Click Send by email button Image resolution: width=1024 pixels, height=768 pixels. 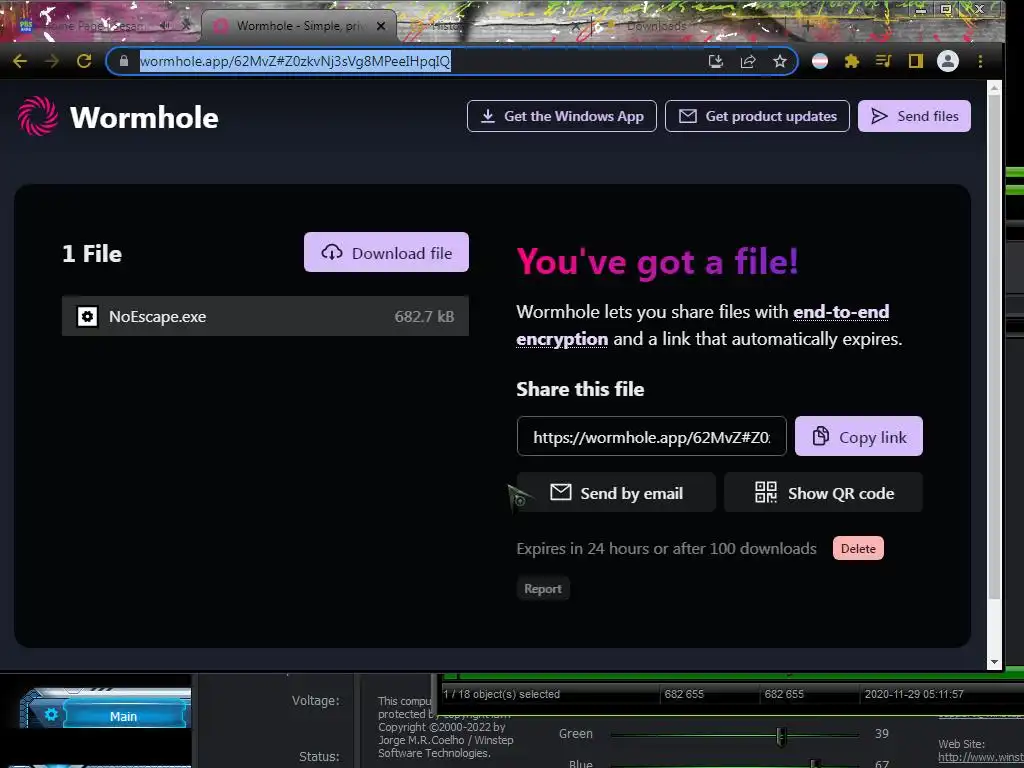click(616, 492)
